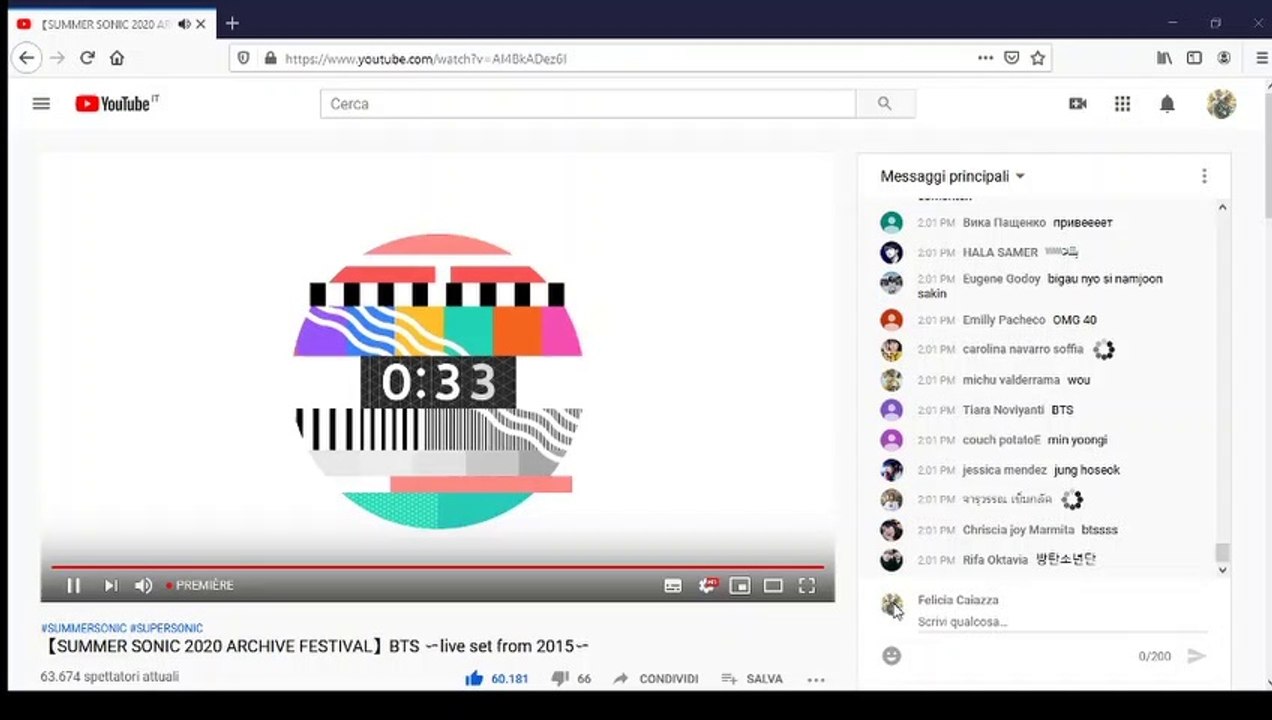Image resolution: width=1272 pixels, height=720 pixels.
Task: Show site tracking protection shield info
Action: pos(244,58)
